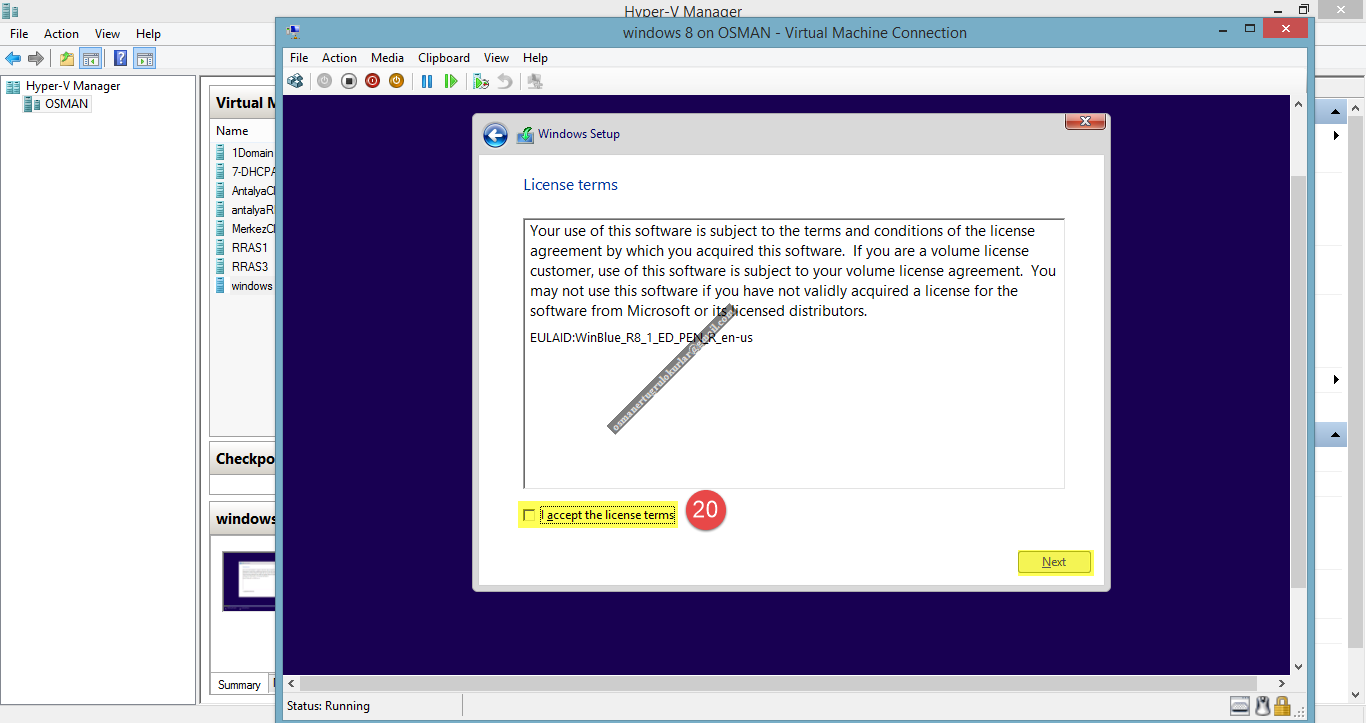This screenshot has height=723, width=1366.
Task: Click the Up One Level folder icon
Action: point(67,58)
